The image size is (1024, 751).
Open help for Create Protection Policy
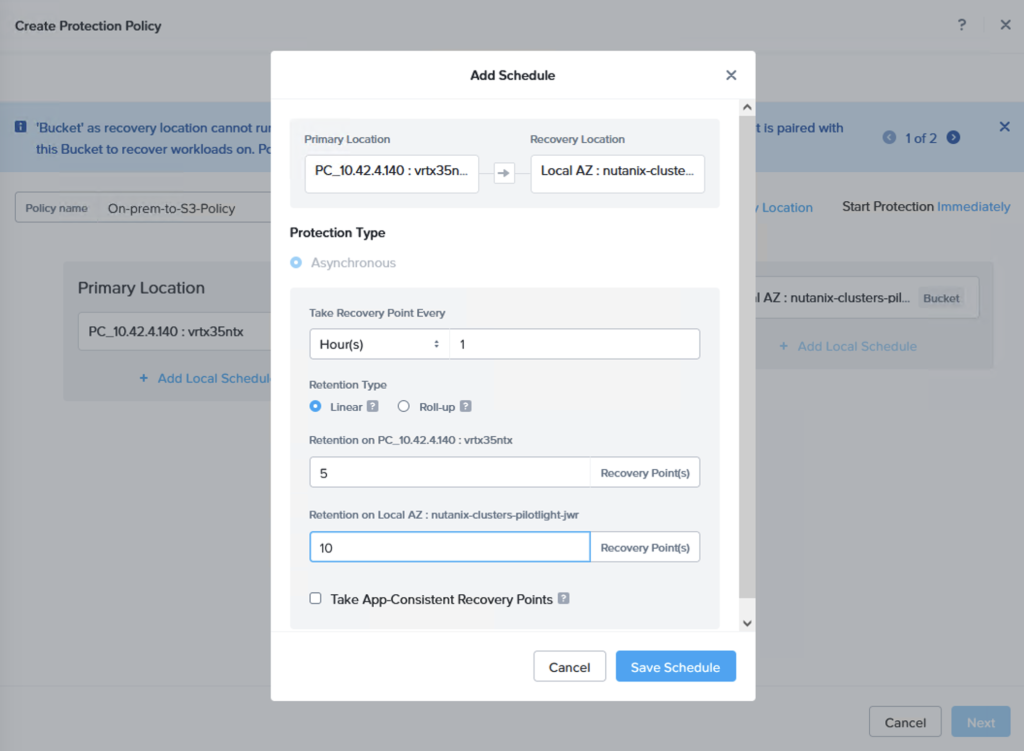click(x=961, y=25)
